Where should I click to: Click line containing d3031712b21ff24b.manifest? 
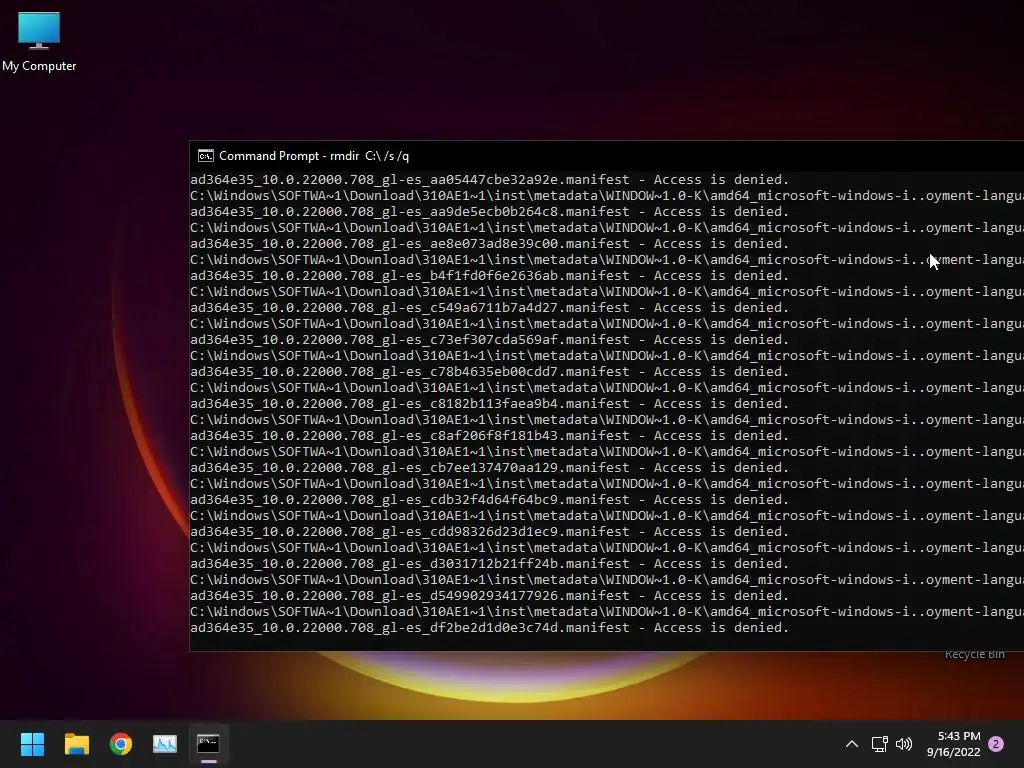[490, 564]
